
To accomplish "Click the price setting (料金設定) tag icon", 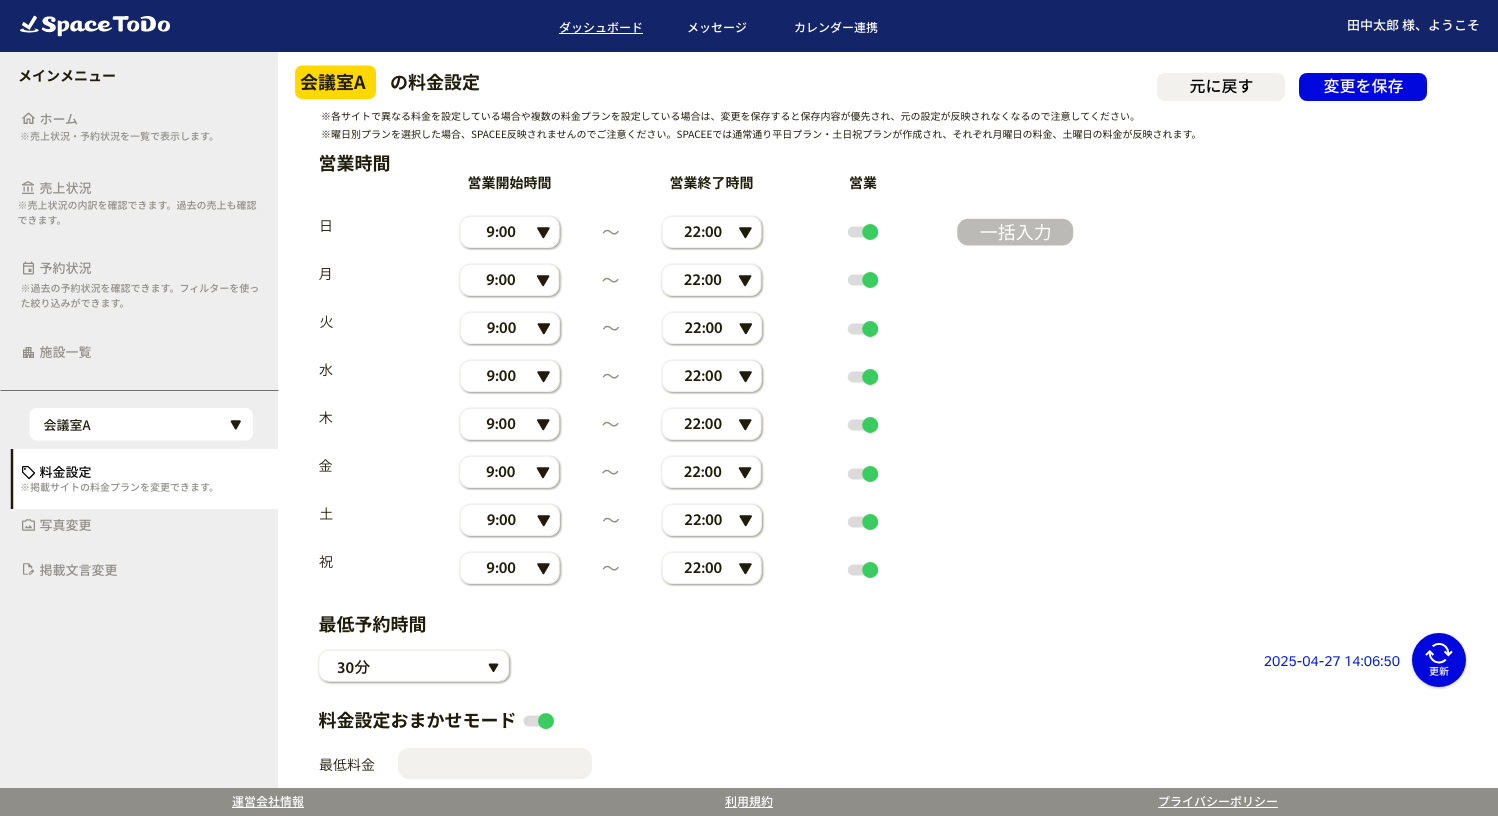I will 28,472.
